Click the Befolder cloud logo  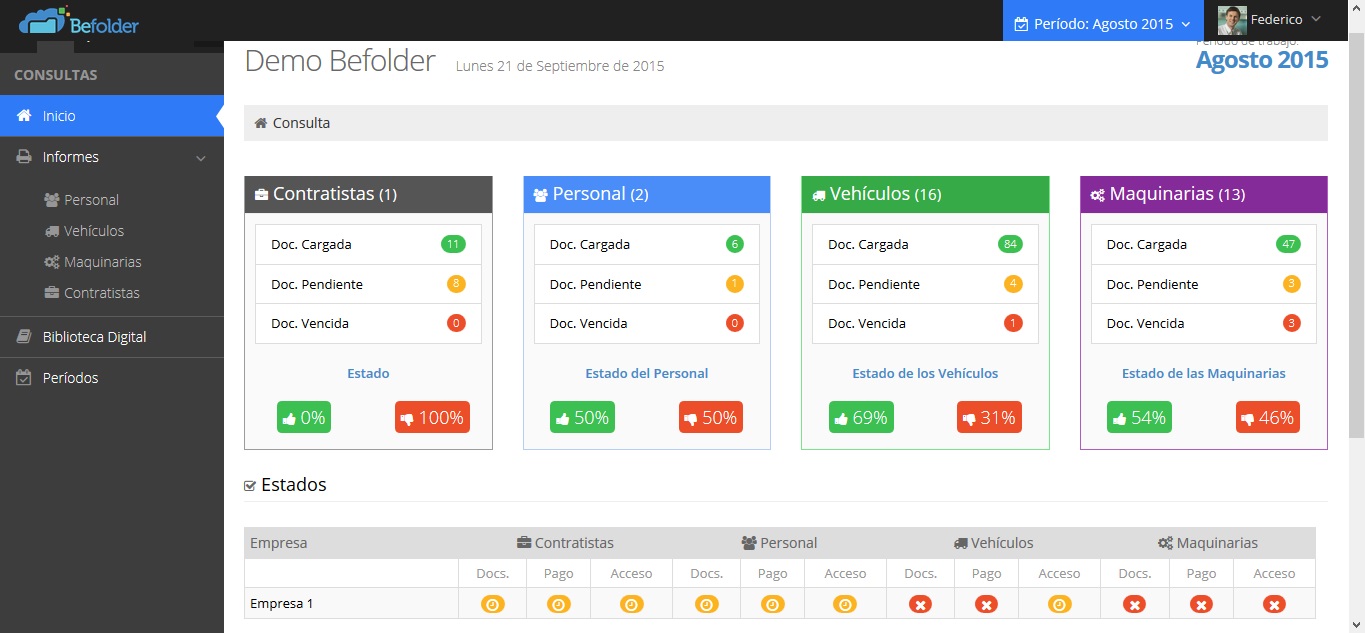(44, 20)
